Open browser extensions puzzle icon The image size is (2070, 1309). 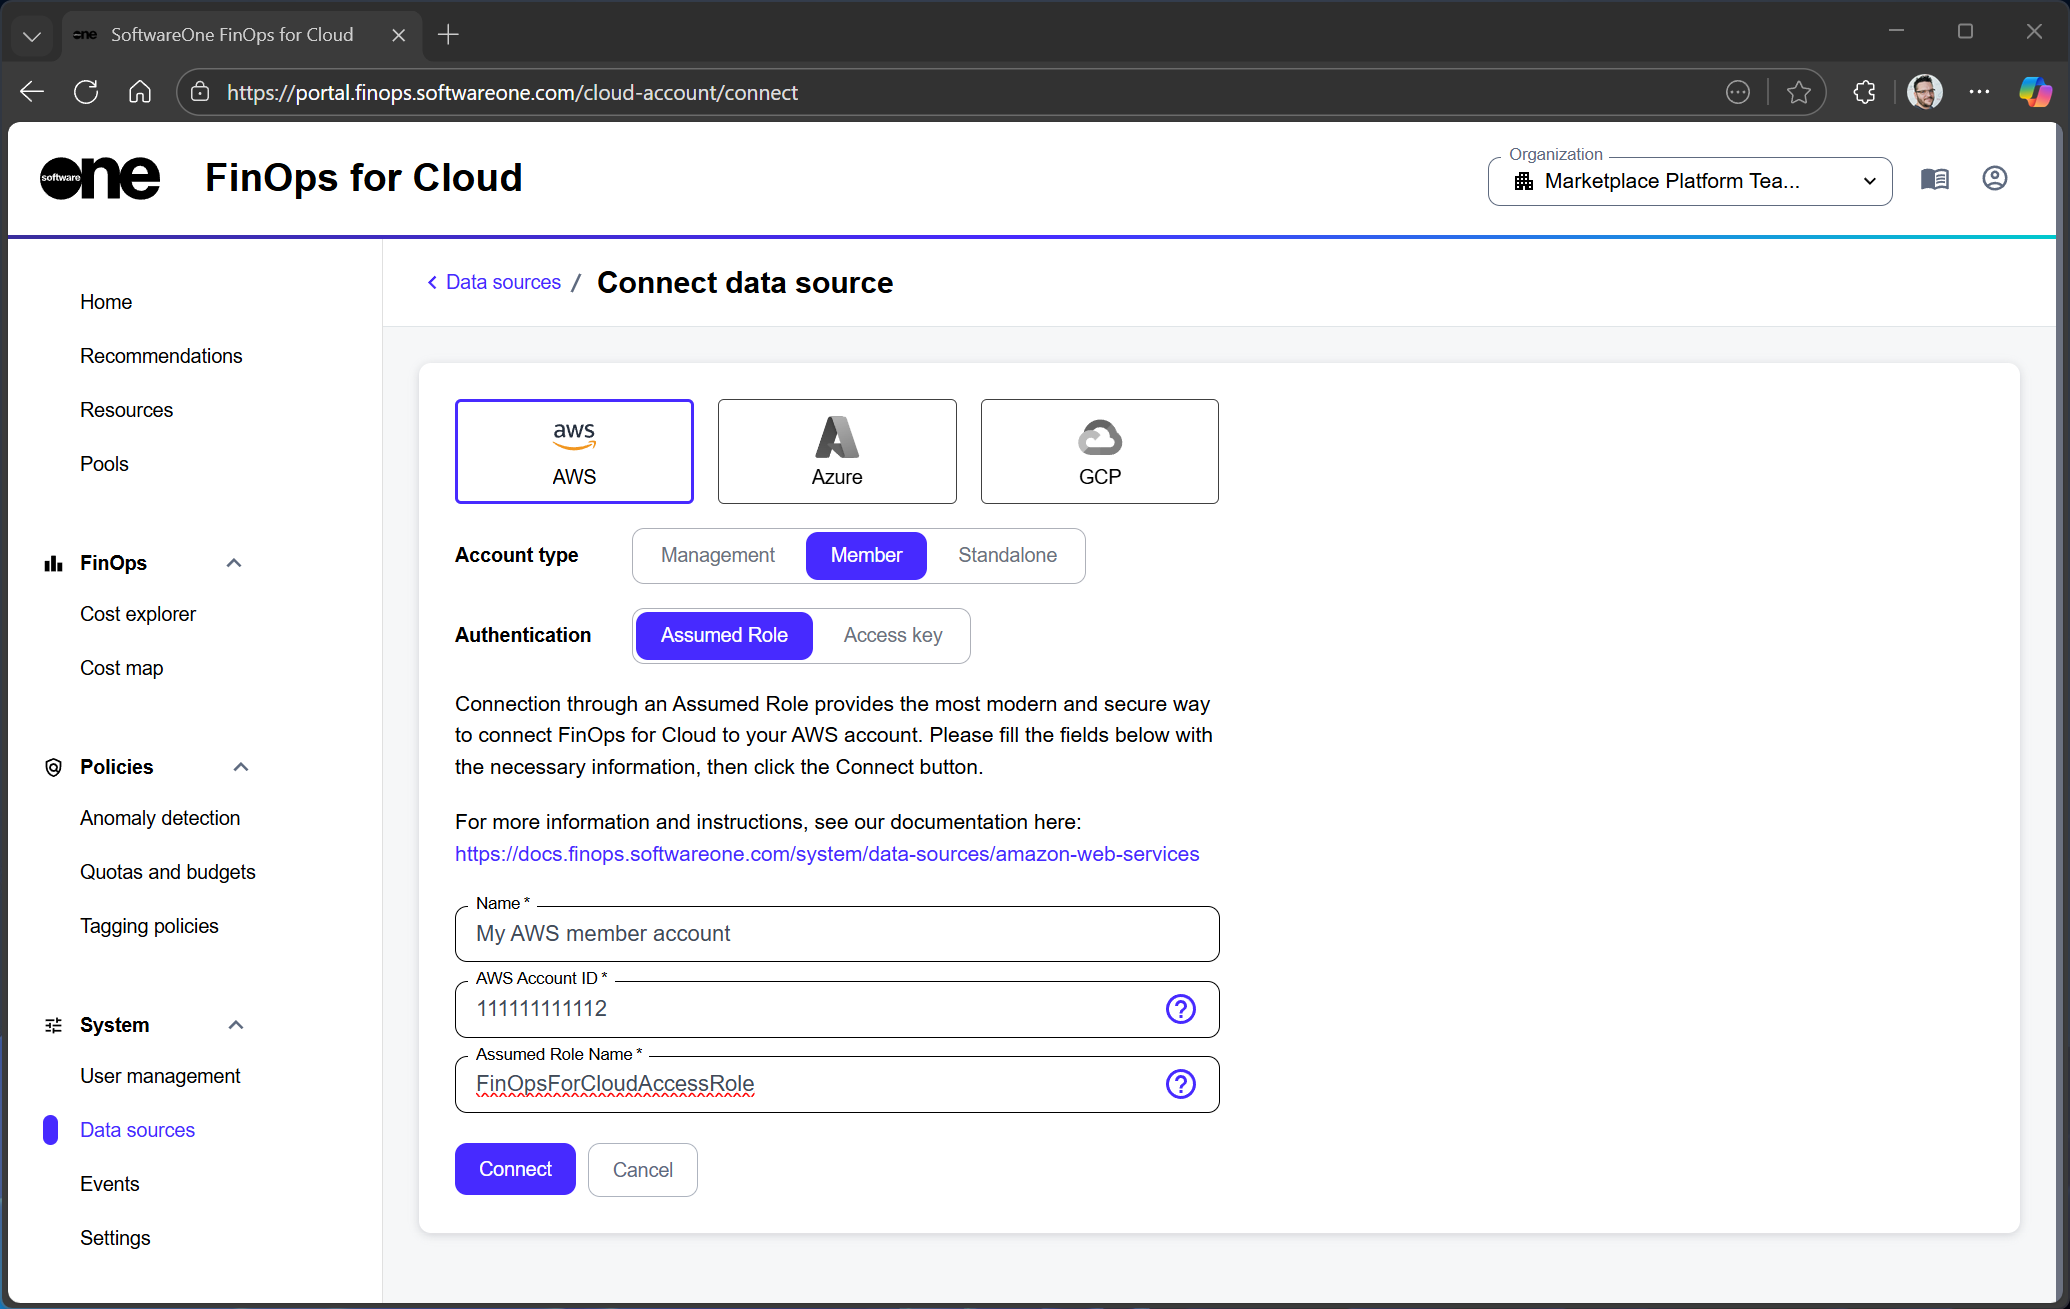(x=1864, y=92)
